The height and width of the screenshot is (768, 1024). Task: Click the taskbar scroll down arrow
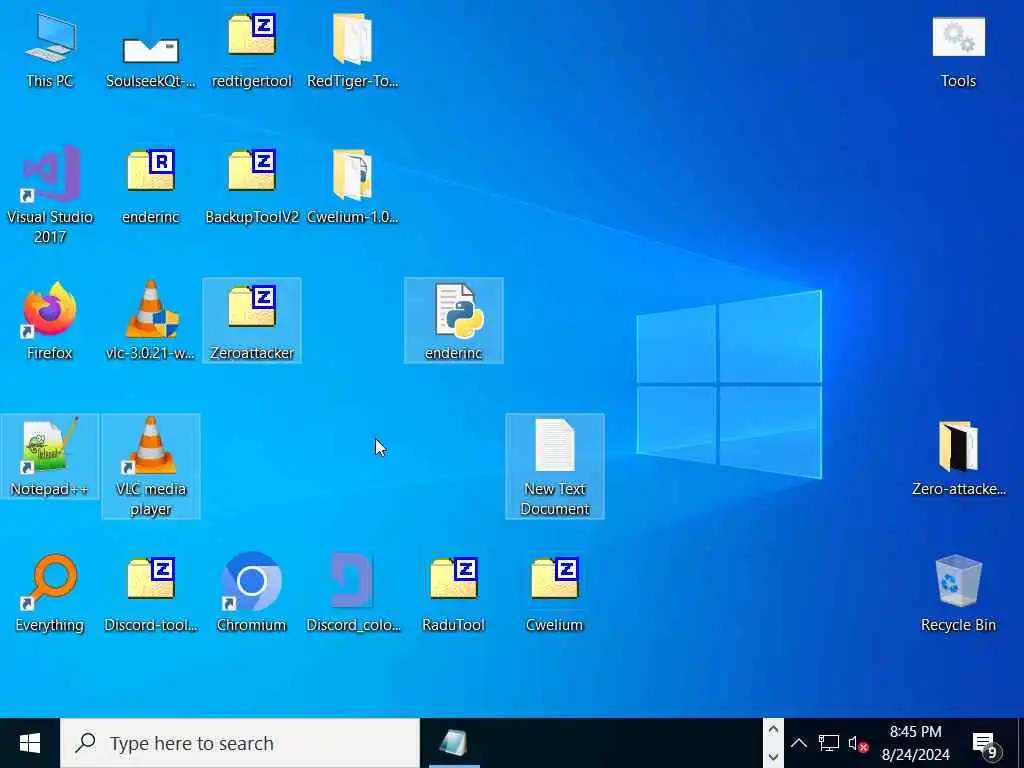pos(773,758)
